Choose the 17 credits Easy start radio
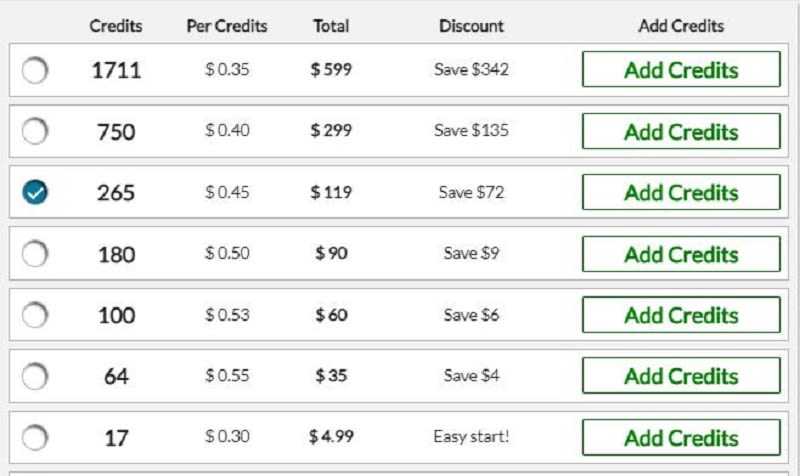The height and width of the screenshot is (476, 800). tap(35, 437)
